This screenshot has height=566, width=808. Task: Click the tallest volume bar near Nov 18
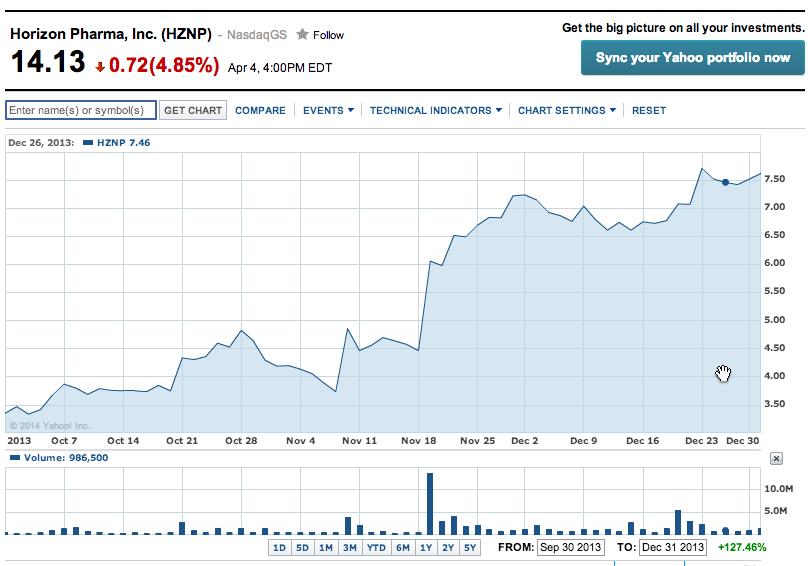(430, 504)
